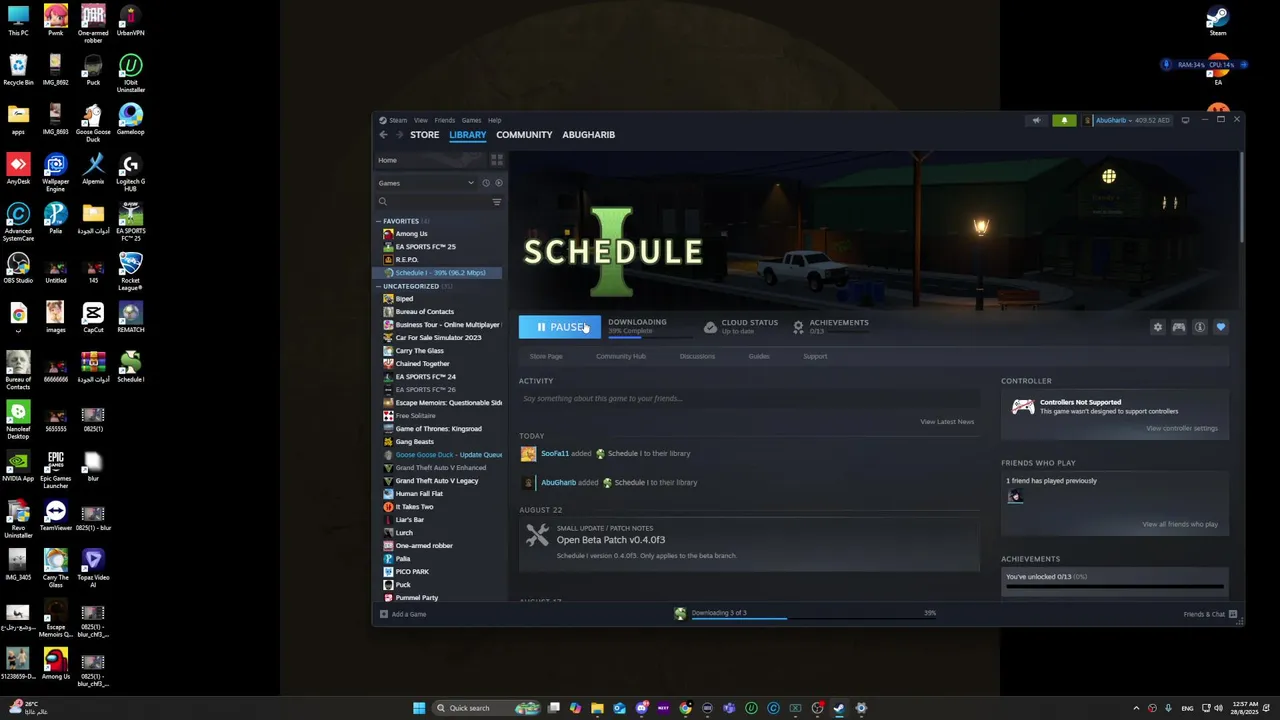Open Community Hub link
The width and height of the screenshot is (1280, 720).
621,356
